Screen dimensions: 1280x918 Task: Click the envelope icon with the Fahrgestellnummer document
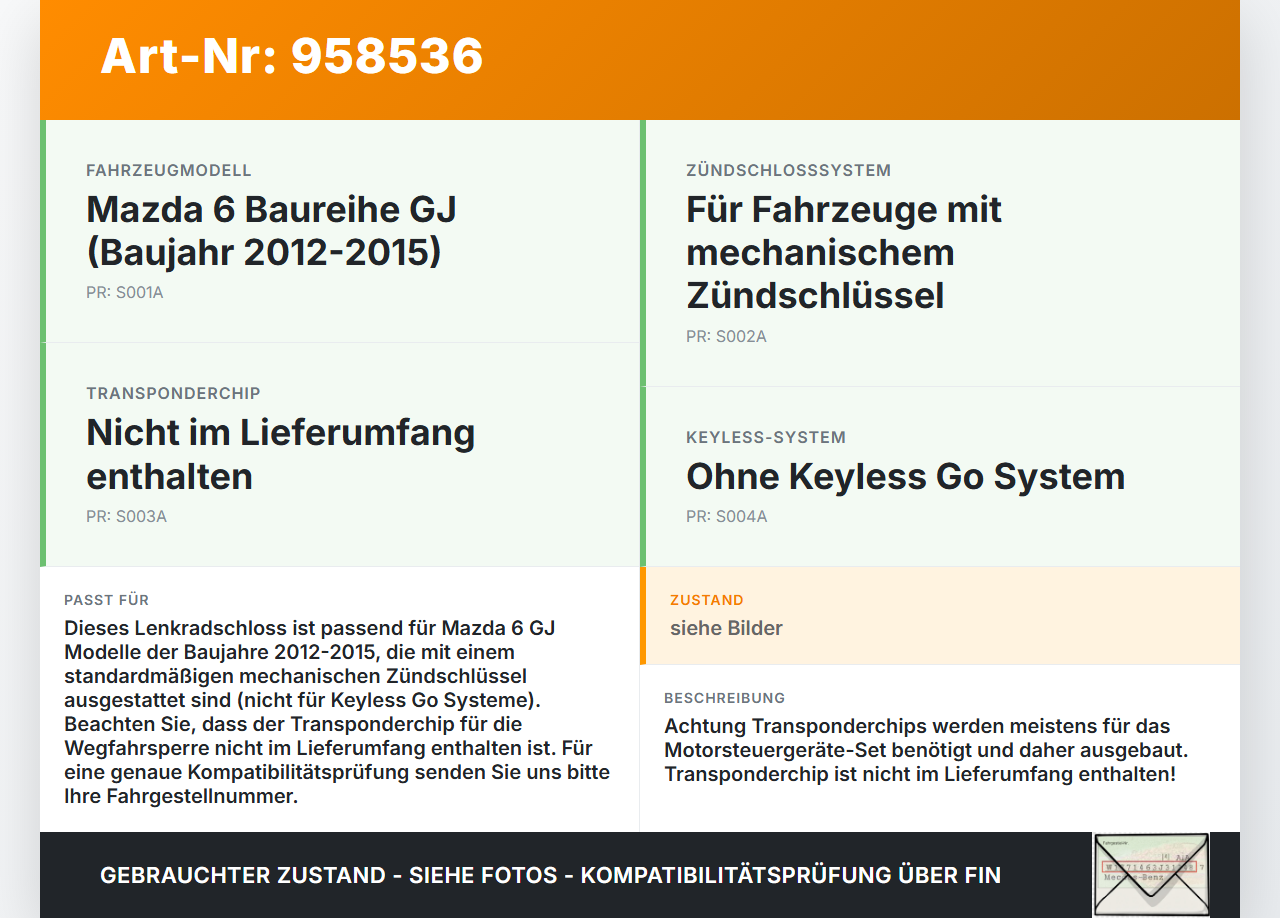(x=1150, y=874)
